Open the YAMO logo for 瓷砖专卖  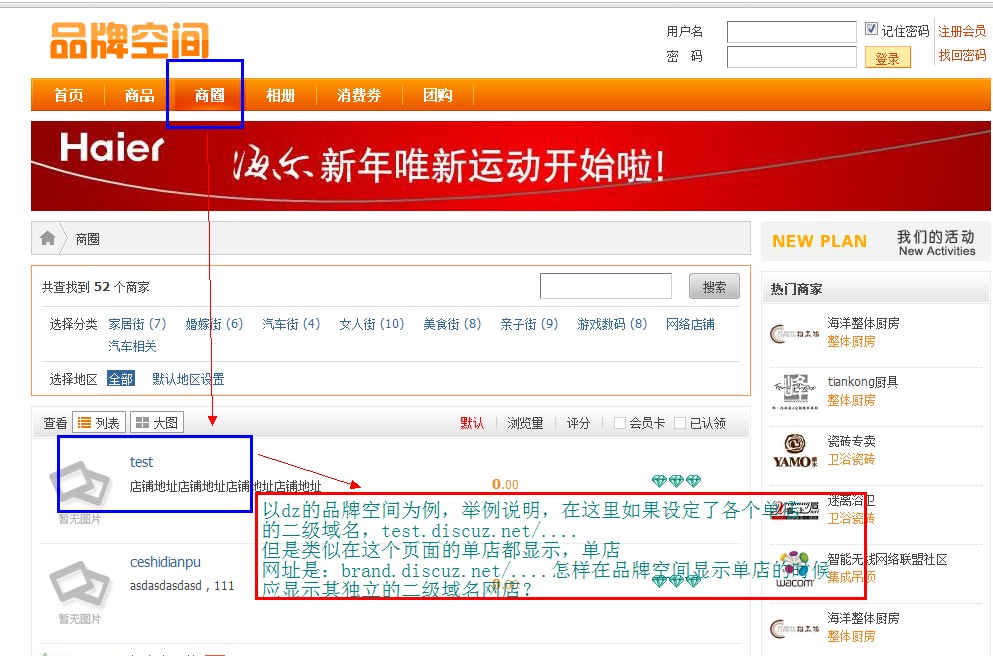pyautogui.click(x=795, y=450)
